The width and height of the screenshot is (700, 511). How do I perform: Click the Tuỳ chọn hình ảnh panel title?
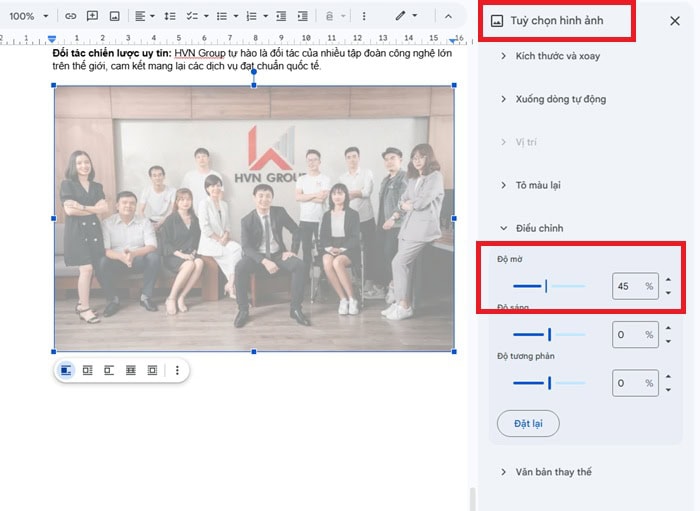pyautogui.click(x=556, y=21)
